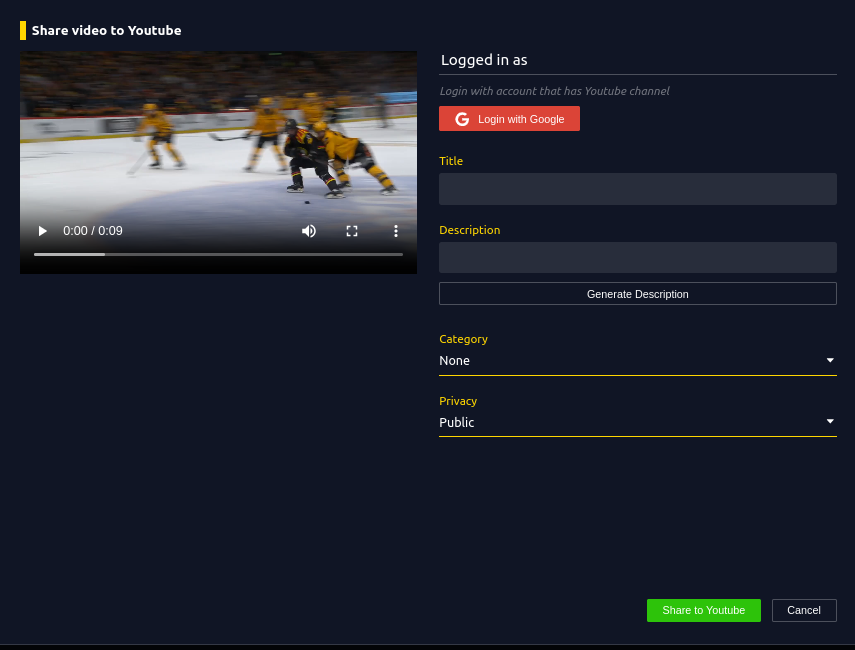Open the Category dropdown arrow
Screen dimensions: 855x650
pyautogui.click(x=829, y=360)
